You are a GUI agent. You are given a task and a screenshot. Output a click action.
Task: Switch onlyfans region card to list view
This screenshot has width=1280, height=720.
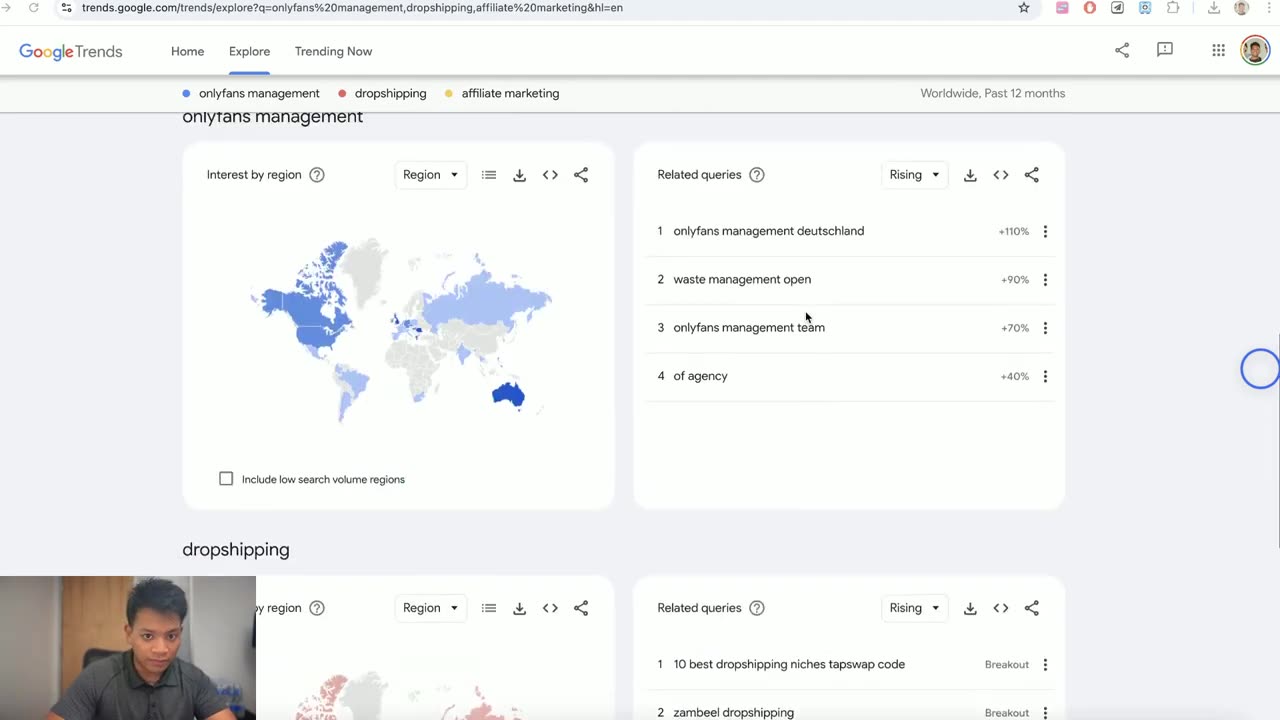(x=489, y=175)
